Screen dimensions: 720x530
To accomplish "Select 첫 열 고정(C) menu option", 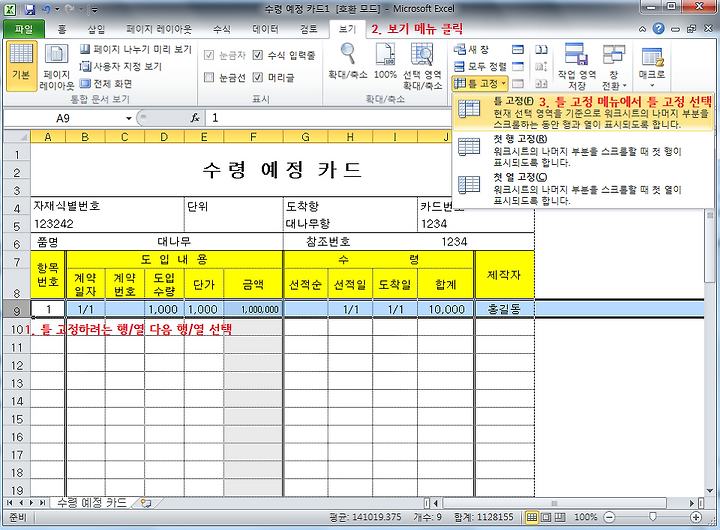I will [x=583, y=188].
